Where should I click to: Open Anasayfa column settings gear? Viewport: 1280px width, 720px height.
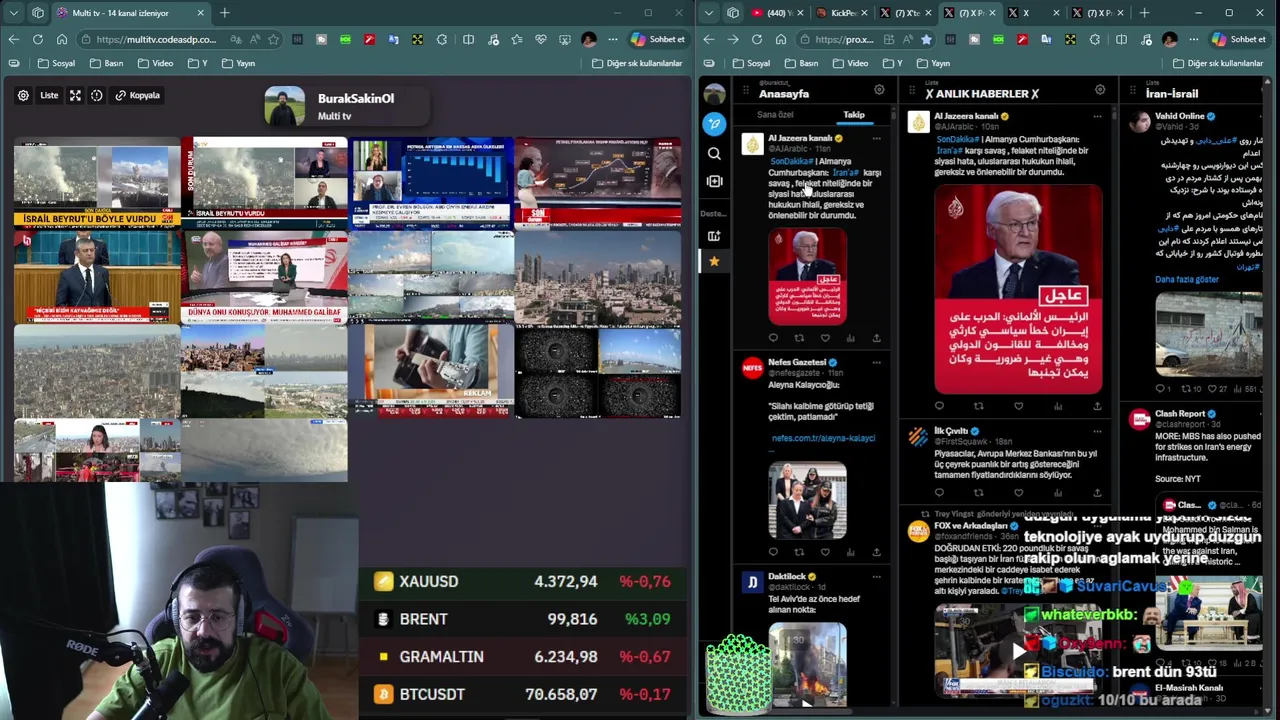879,90
